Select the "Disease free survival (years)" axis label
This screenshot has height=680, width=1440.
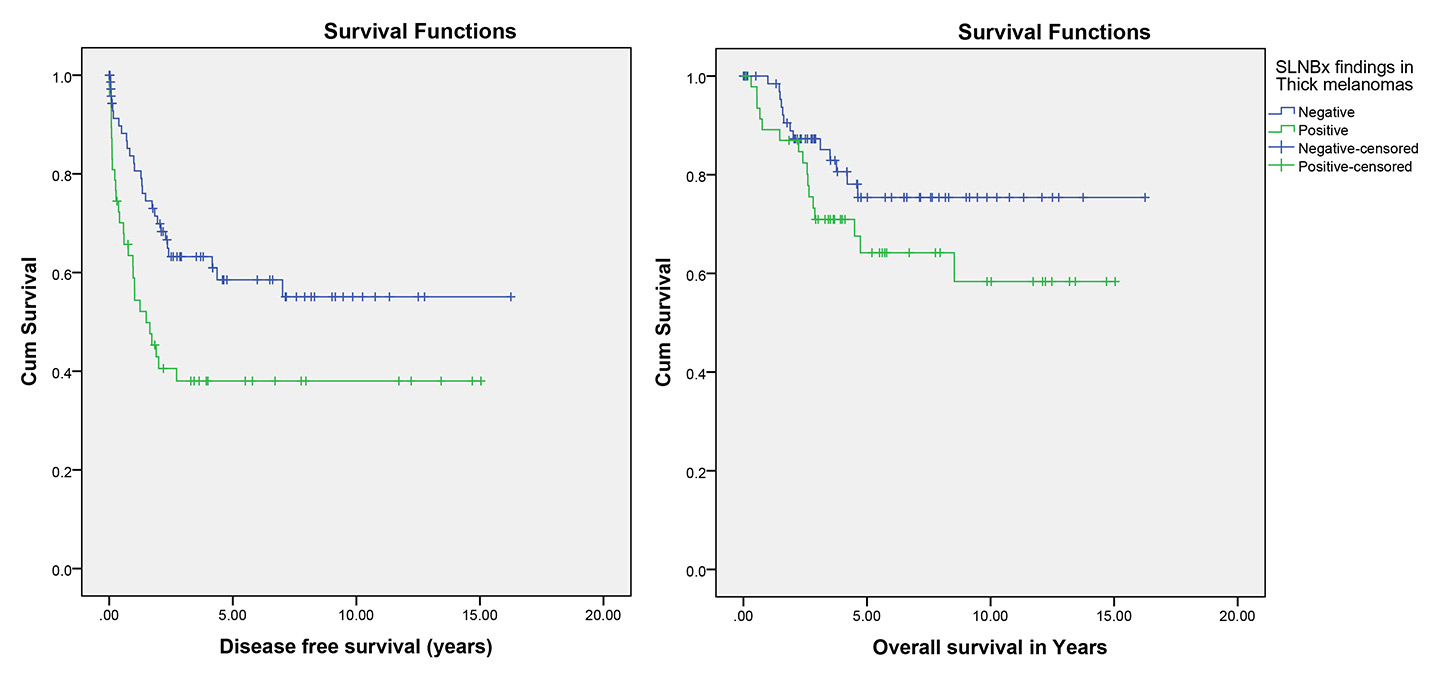356,647
